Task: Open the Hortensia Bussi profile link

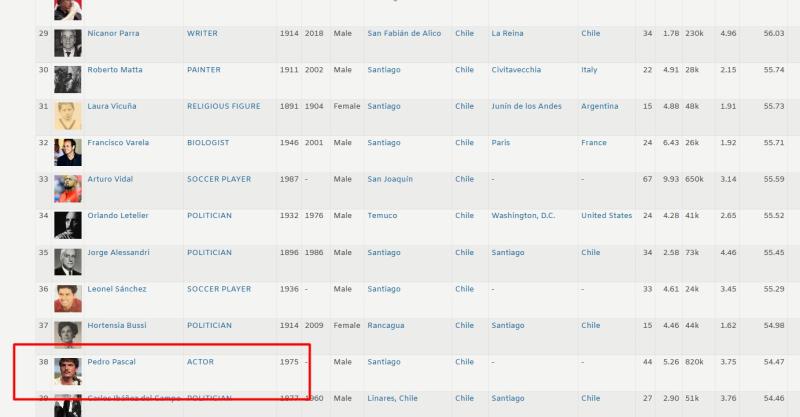Action: [117, 326]
